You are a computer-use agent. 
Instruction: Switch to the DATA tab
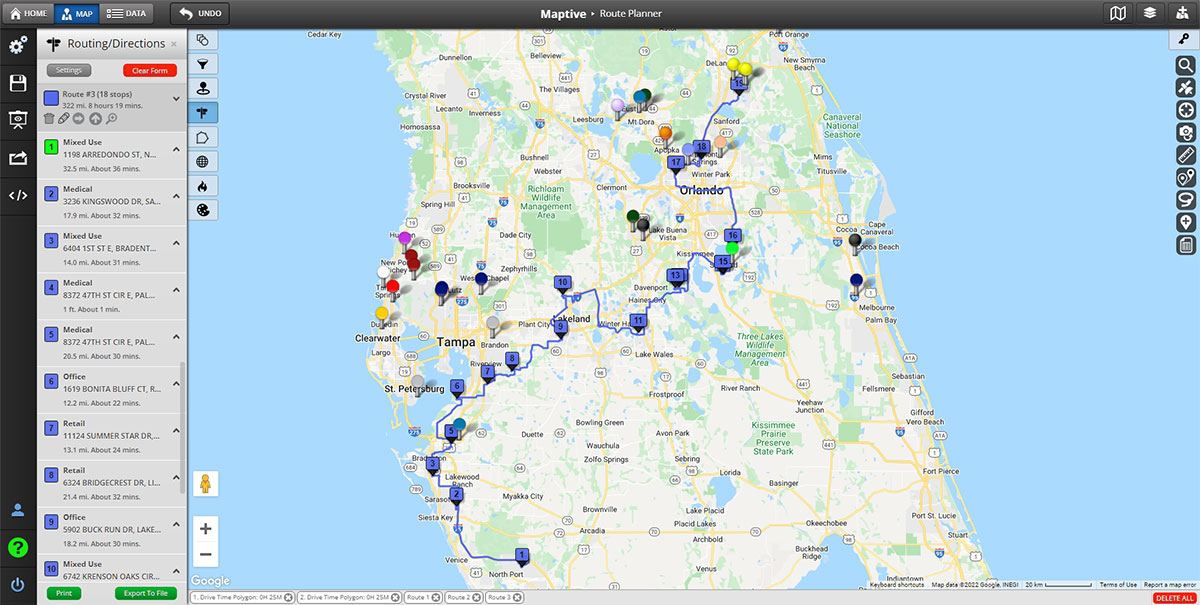point(126,14)
